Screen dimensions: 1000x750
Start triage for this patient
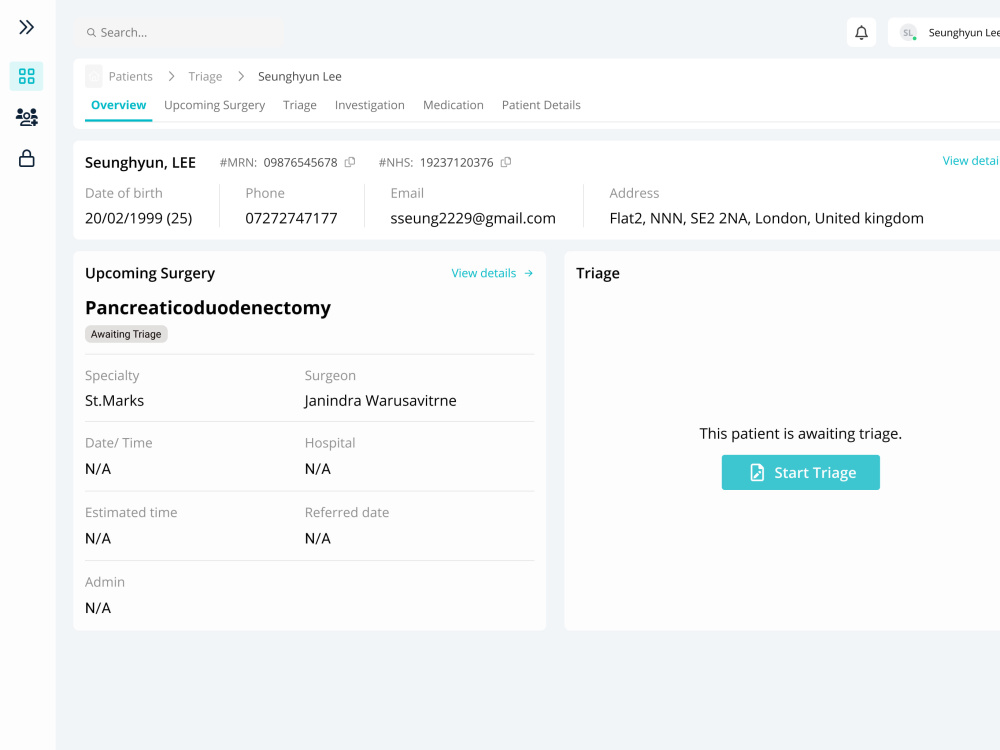coord(800,473)
